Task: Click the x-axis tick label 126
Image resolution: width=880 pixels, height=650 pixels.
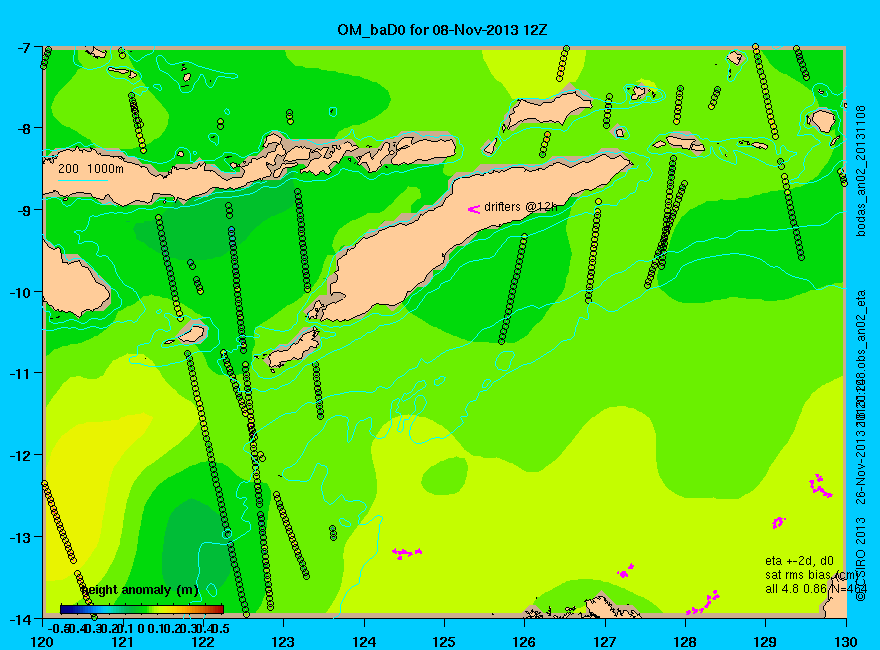Action: [525, 641]
